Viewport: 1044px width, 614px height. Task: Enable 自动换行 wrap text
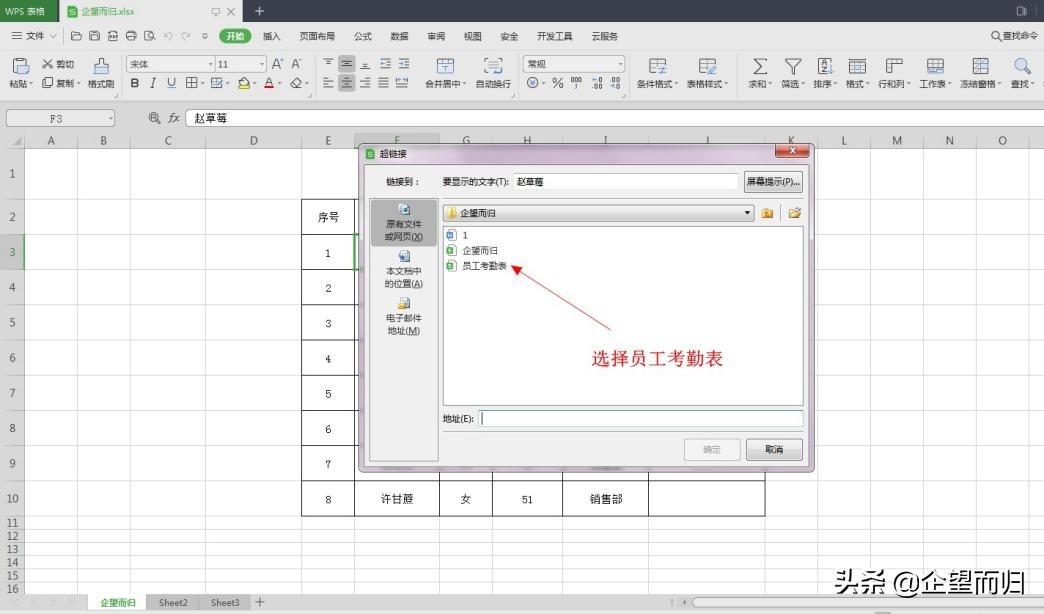pos(493,72)
